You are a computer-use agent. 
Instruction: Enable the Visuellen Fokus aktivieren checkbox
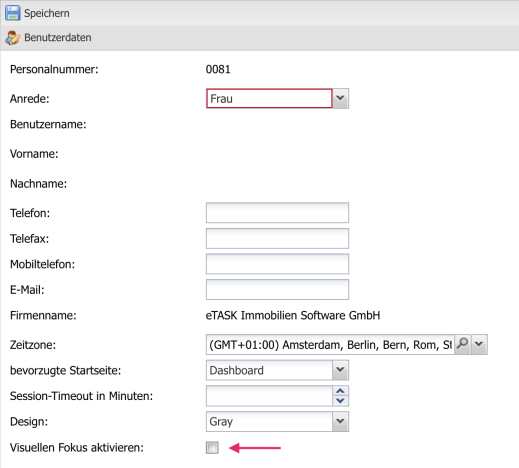tap(212, 448)
